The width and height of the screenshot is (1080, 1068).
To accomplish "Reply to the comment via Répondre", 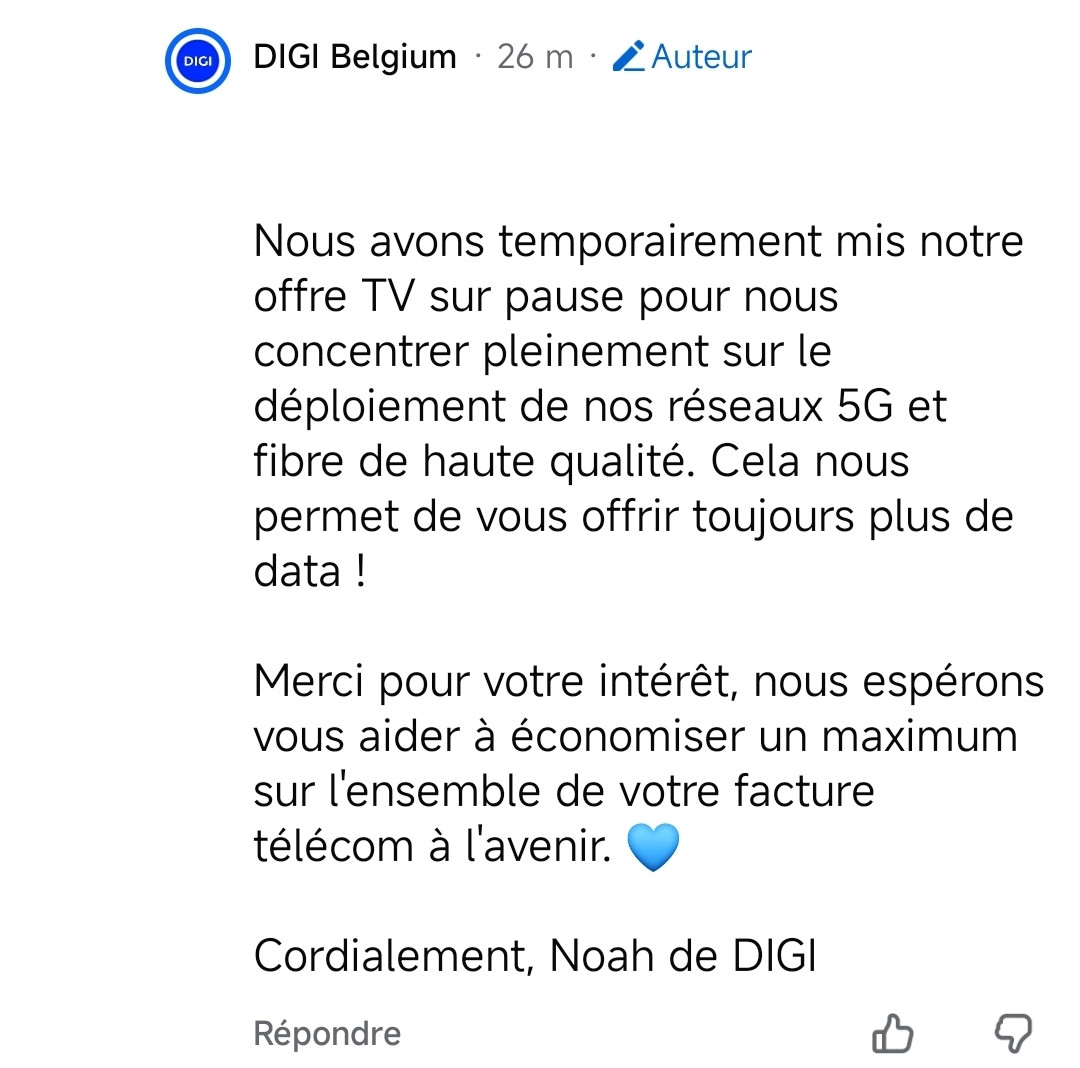I will pyautogui.click(x=327, y=1034).
